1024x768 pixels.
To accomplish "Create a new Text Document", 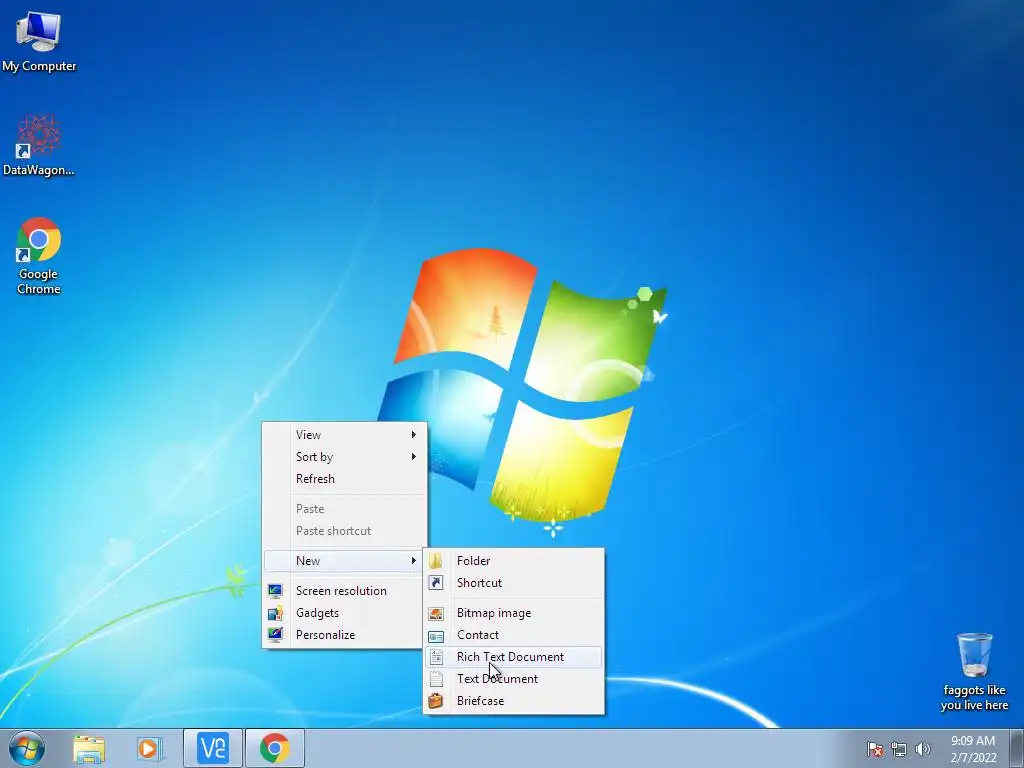I will (x=514, y=679).
